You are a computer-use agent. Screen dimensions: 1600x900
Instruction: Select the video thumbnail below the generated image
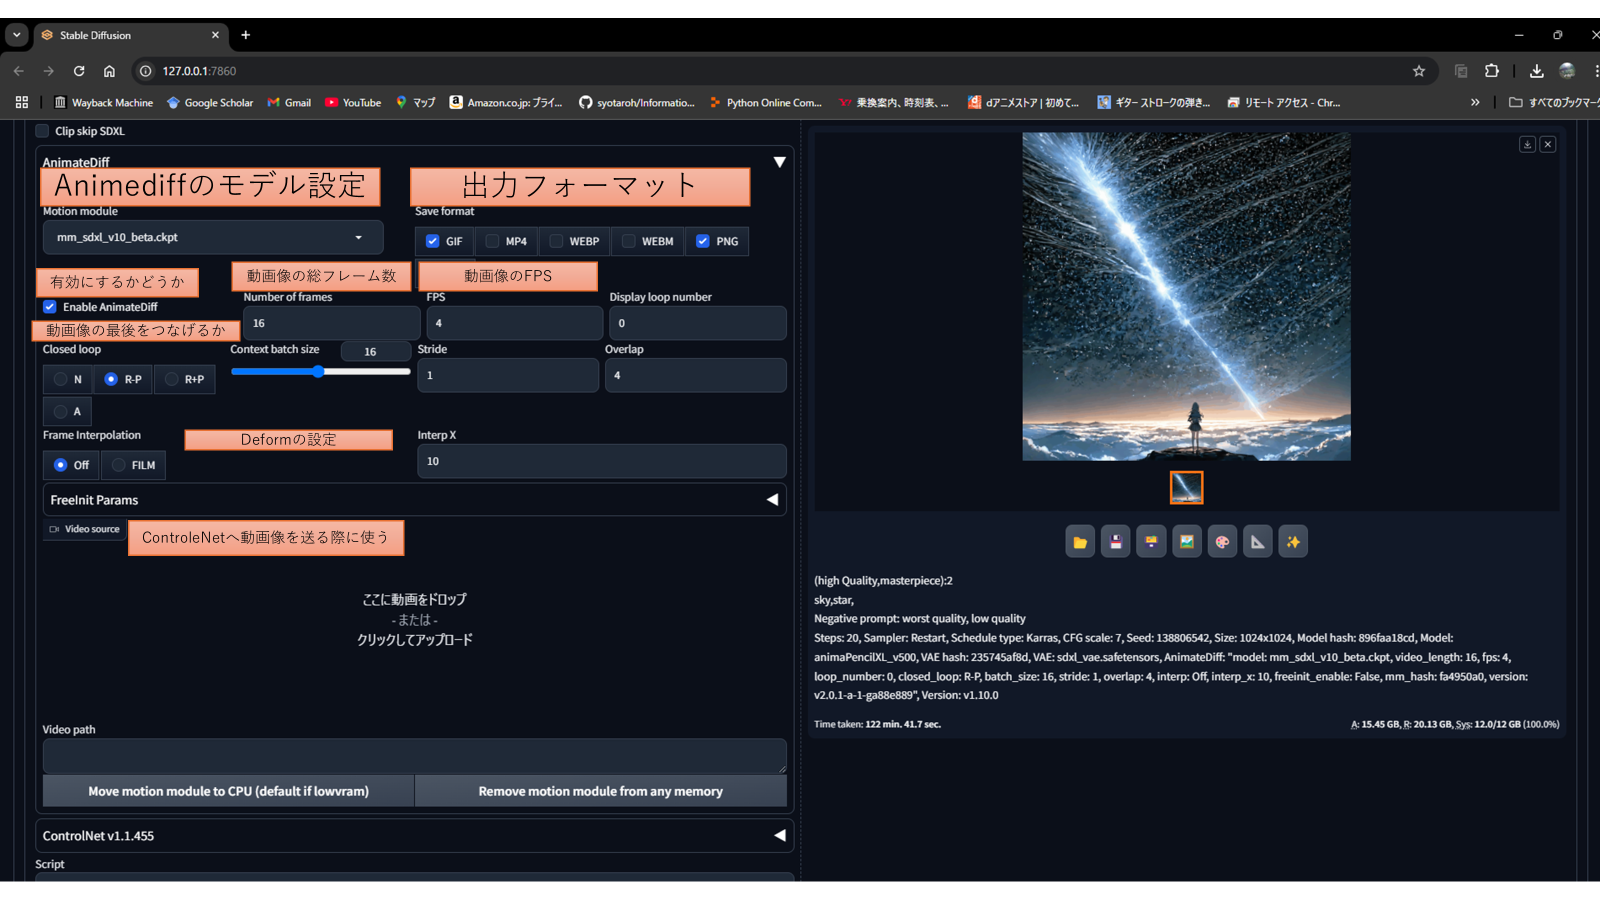(1186, 487)
